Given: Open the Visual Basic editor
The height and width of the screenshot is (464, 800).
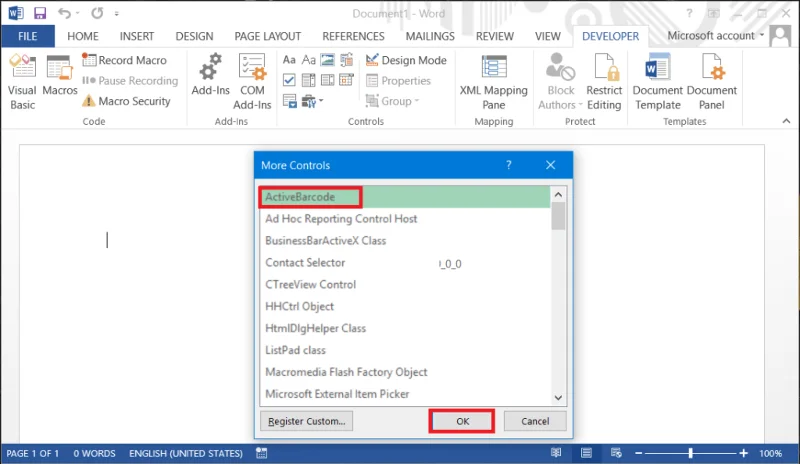Looking at the screenshot, I should [22, 82].
